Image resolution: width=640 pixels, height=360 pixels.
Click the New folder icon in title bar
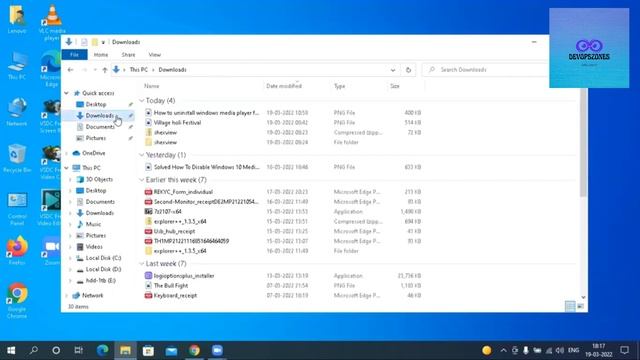pos(95,42)
